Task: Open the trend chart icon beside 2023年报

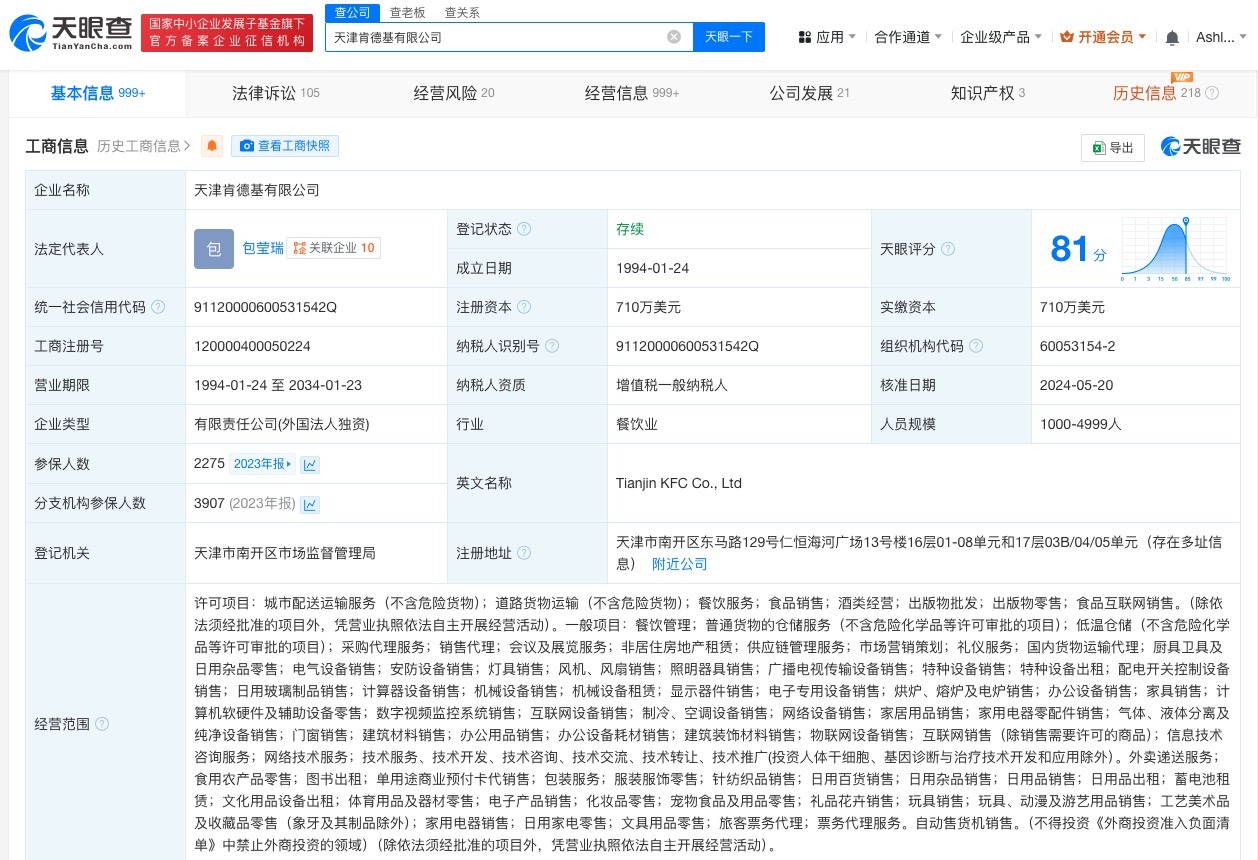Action: point(310,464)
